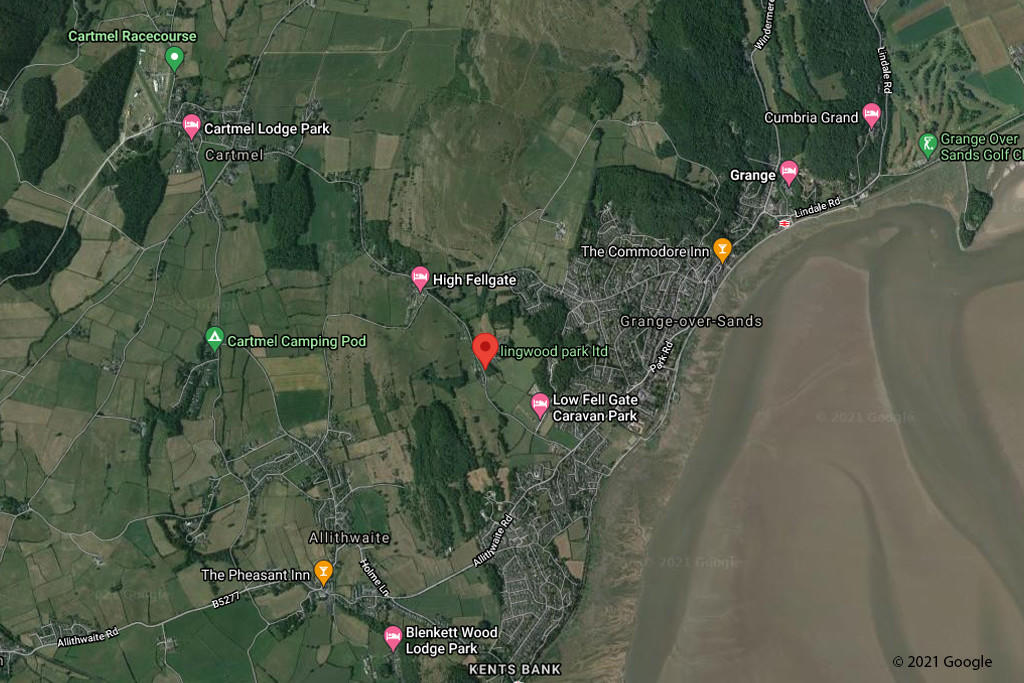1024x683 pixels.
Task: Click the Grange railway station icon
Action: [784, 223]
